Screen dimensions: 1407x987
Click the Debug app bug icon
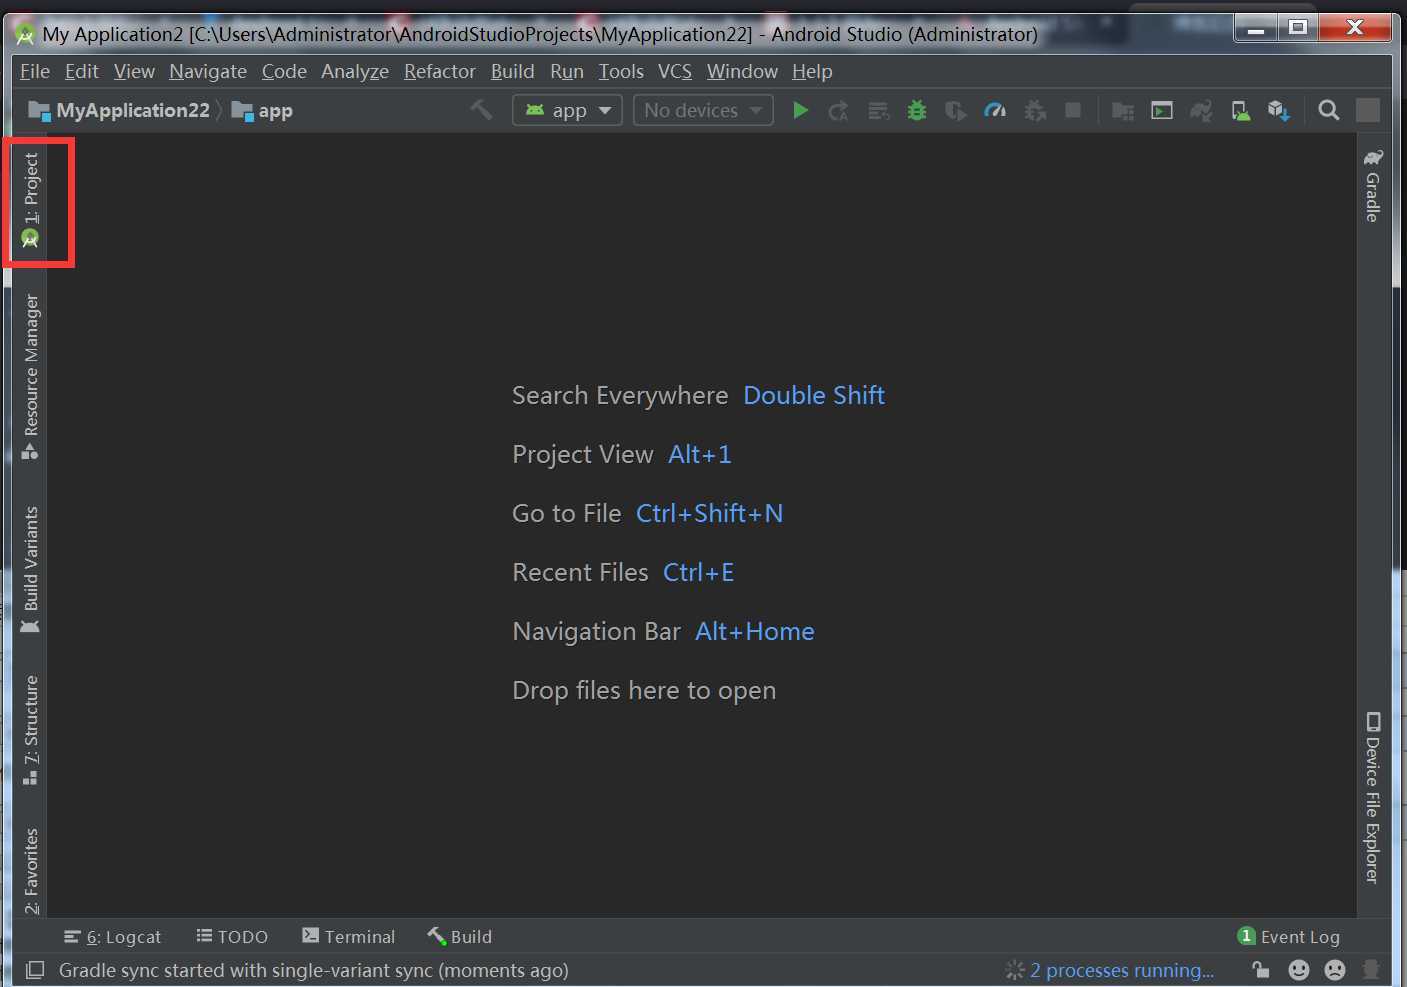917,110
